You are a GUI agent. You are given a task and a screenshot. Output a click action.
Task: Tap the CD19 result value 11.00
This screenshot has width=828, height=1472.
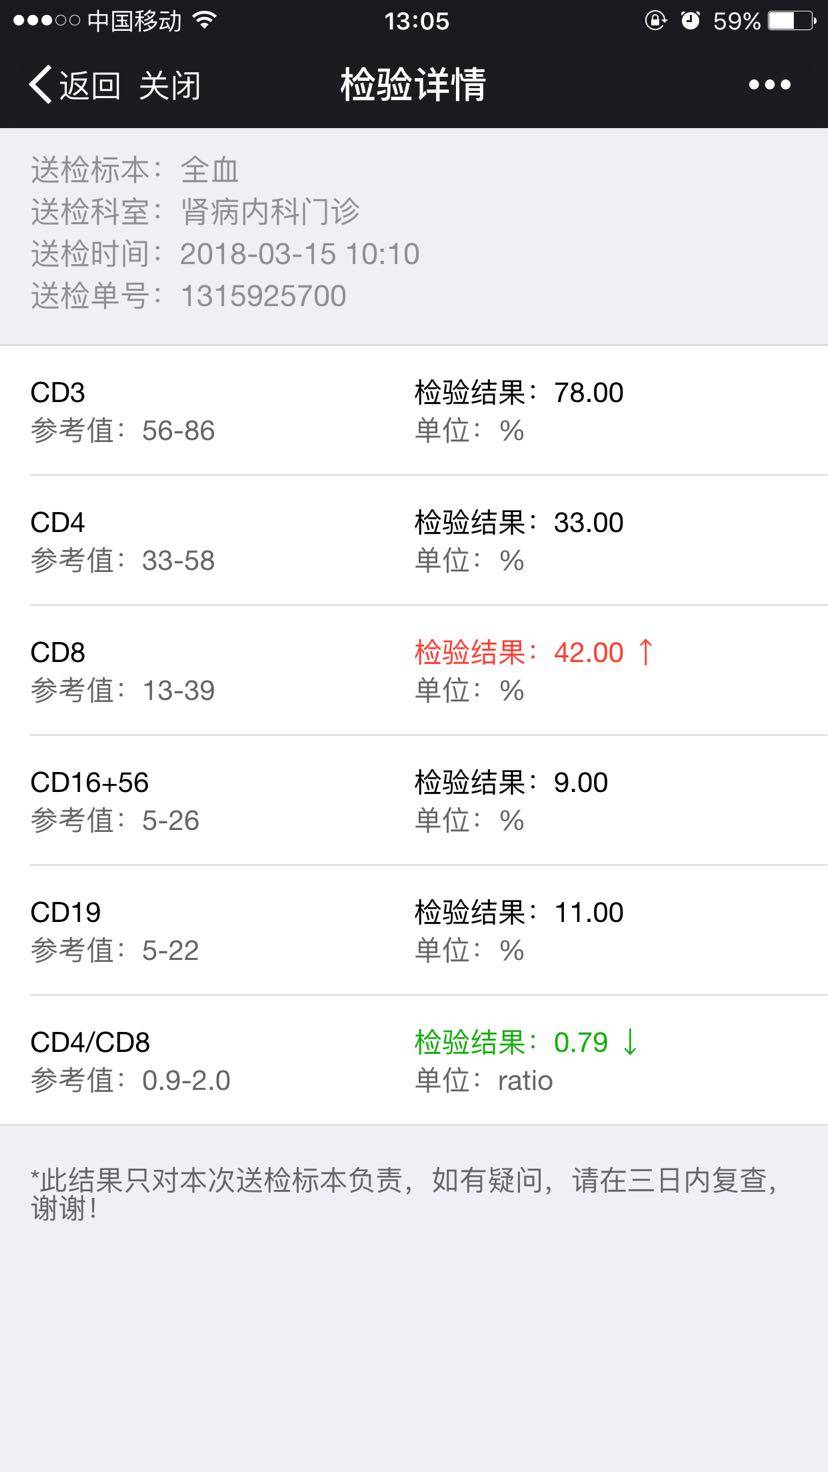tap(589, 912)
